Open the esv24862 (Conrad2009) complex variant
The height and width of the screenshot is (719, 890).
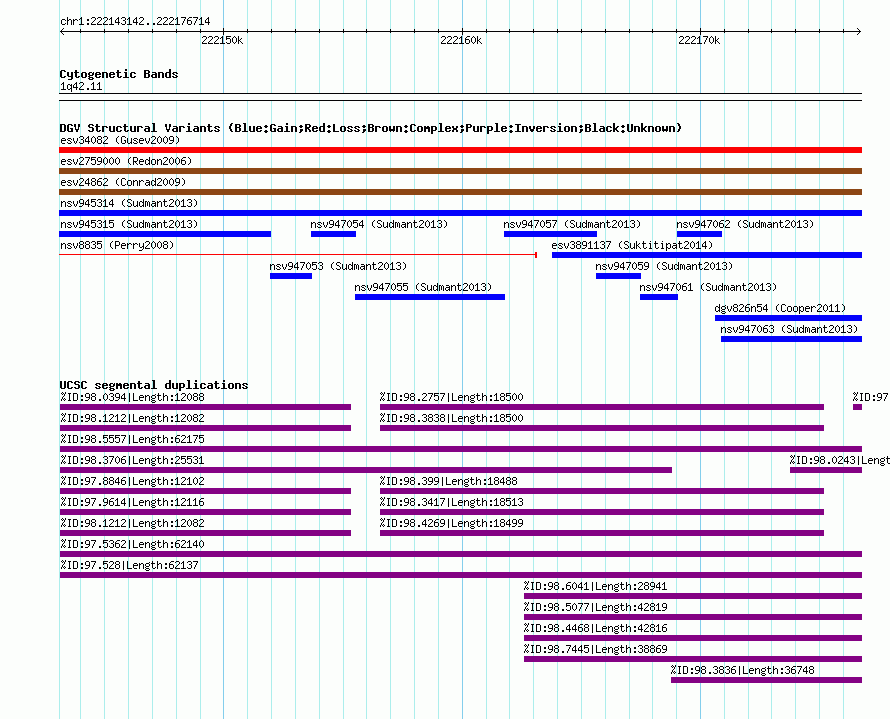tap(460, 192)
